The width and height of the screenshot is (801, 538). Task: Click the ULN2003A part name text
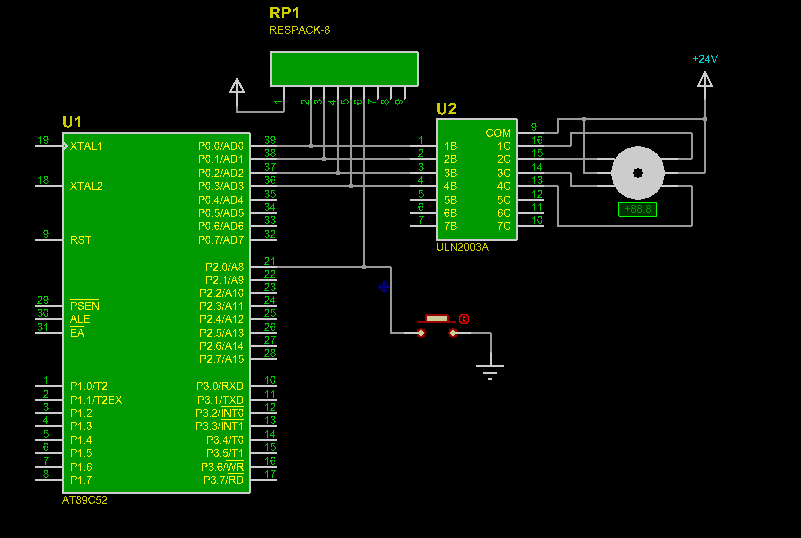pyautogui.click(x=463, y=247)
